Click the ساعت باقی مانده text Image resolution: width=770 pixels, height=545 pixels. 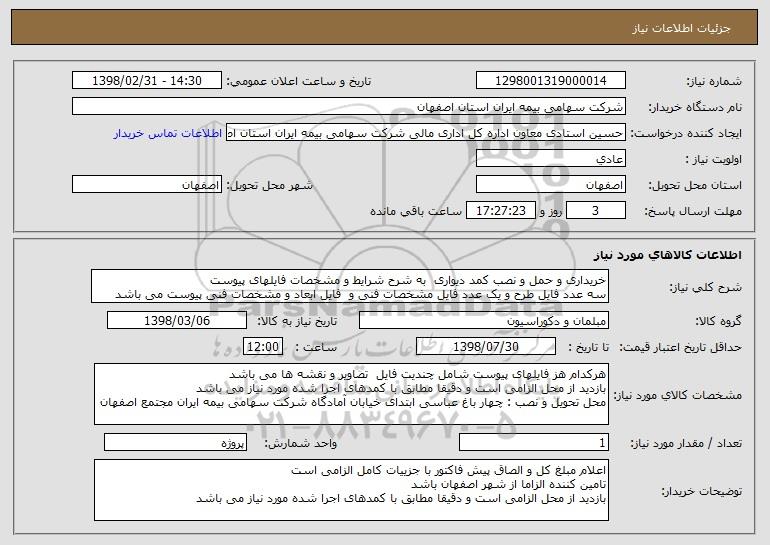[x=415, y=211]
